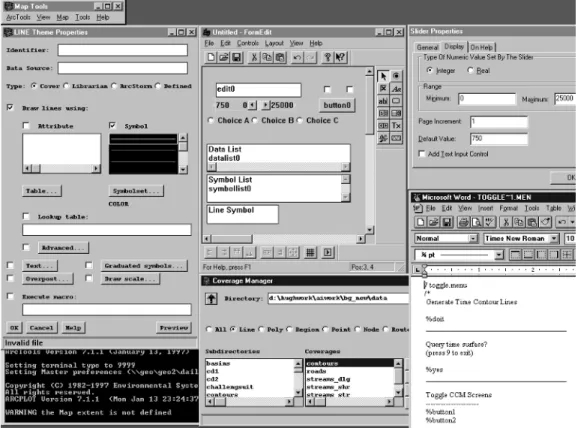Open the Normal style dropdown in Word

tap(473, 239)
